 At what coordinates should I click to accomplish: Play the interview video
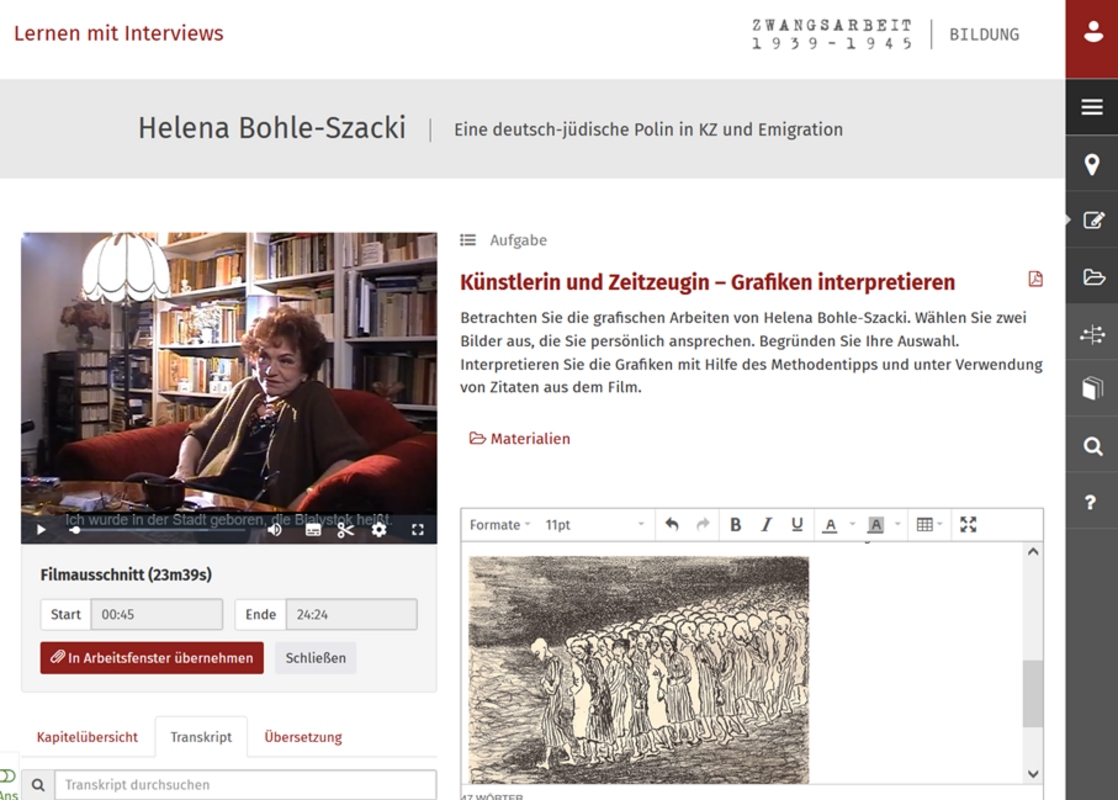click(41, 530)
